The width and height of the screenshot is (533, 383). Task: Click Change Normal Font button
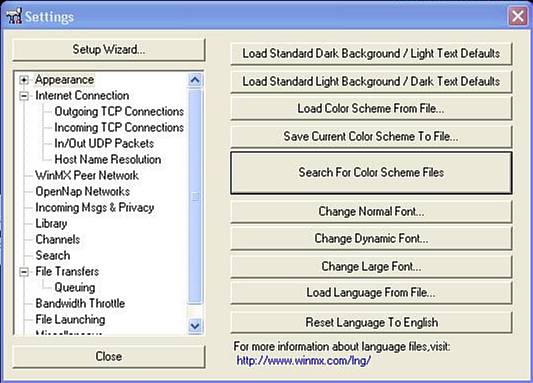point(371,212)
